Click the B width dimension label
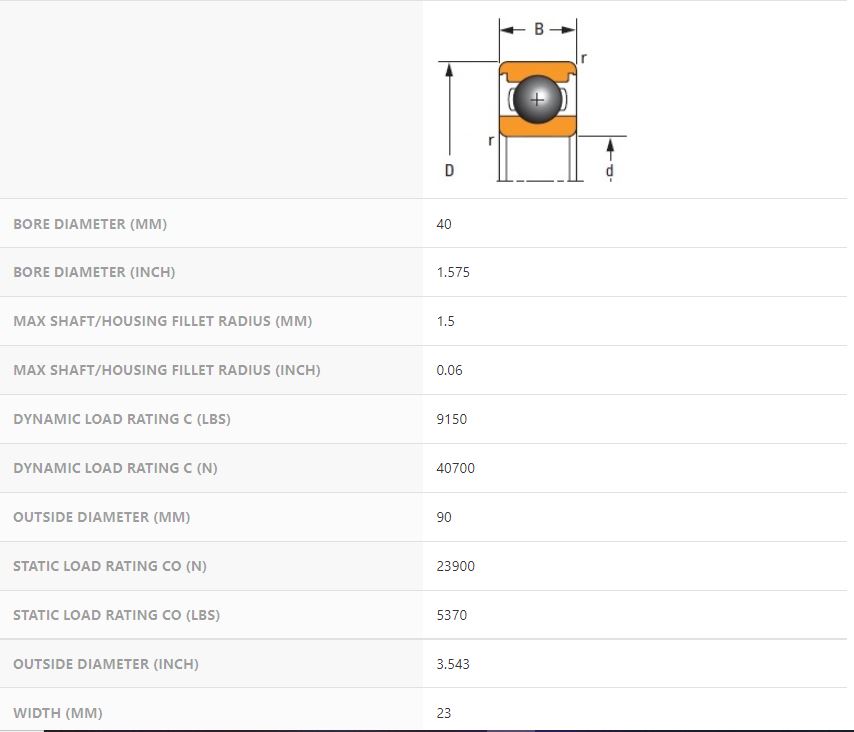The image size is (854, 732). tap(539, 30)
